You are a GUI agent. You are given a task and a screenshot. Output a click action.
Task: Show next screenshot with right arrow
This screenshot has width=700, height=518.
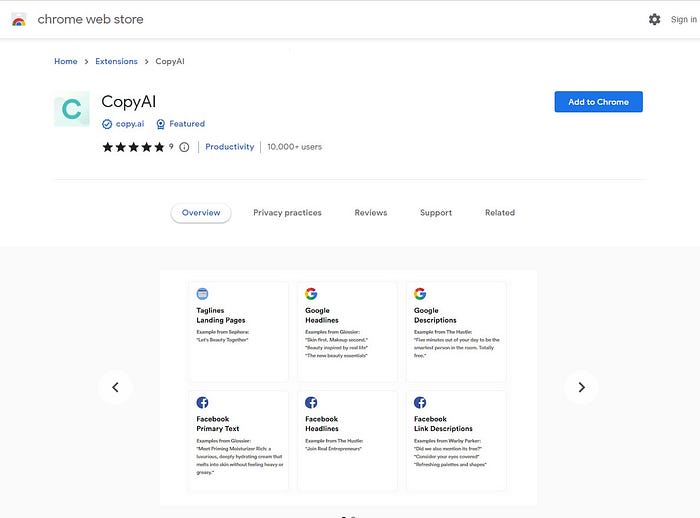pos(581,387)
